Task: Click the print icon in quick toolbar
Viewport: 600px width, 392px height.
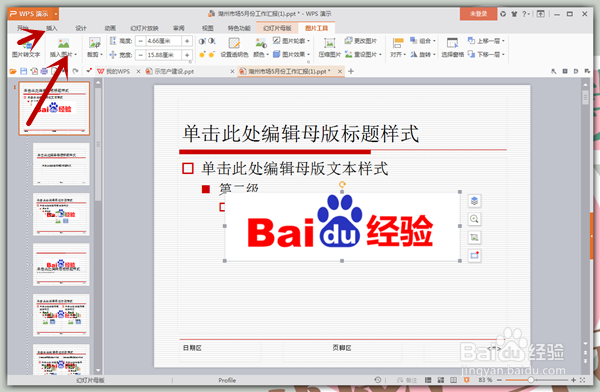Action: click(x=44, y=71)
